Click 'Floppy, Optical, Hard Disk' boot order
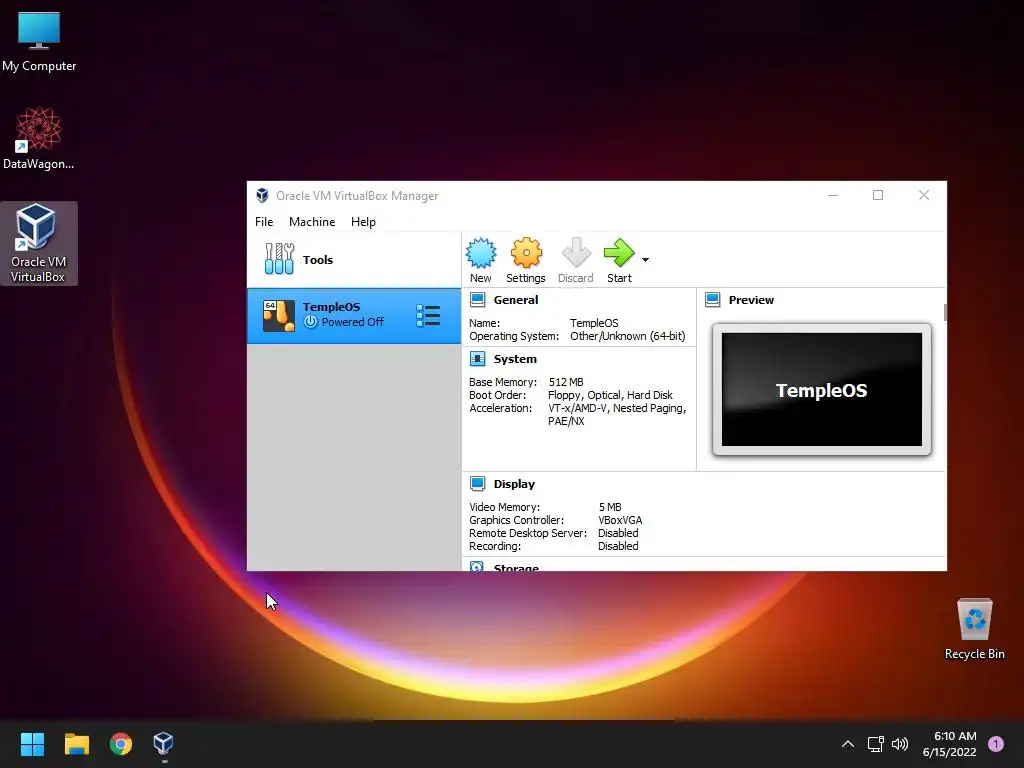1024x768 pixels. click(x=610, y=395)
